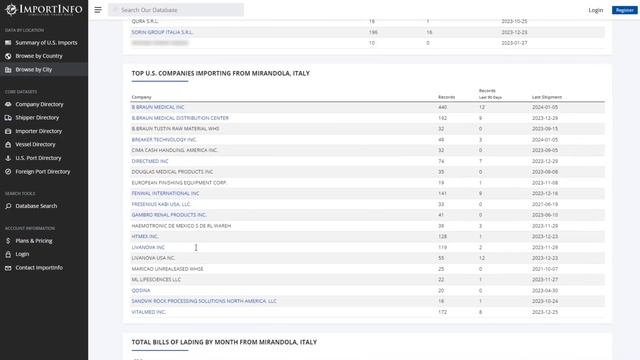Viewport: 640px width, 360px height.
Task: Open Browse by Country in sidebar
Action: [x=39, y=56]
